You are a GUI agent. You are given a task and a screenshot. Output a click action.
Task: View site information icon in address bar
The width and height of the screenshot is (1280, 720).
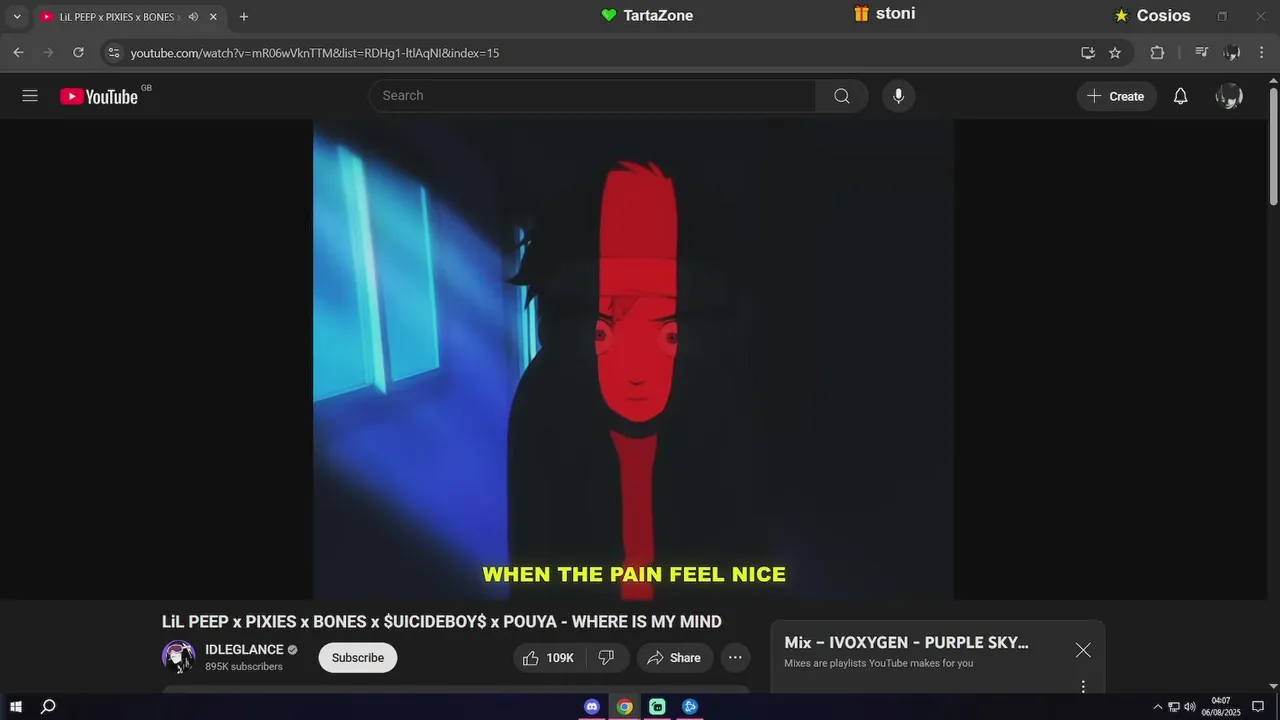(x=113, y=53)
